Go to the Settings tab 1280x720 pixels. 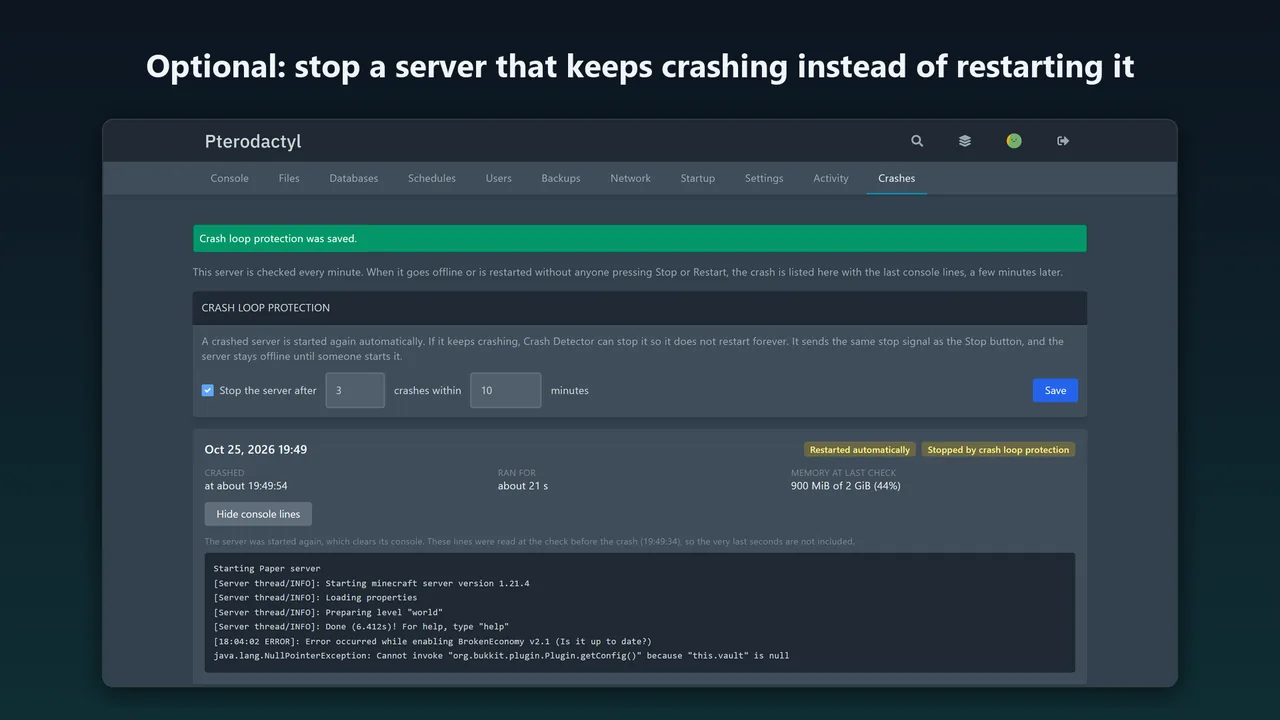pos(764,178)
